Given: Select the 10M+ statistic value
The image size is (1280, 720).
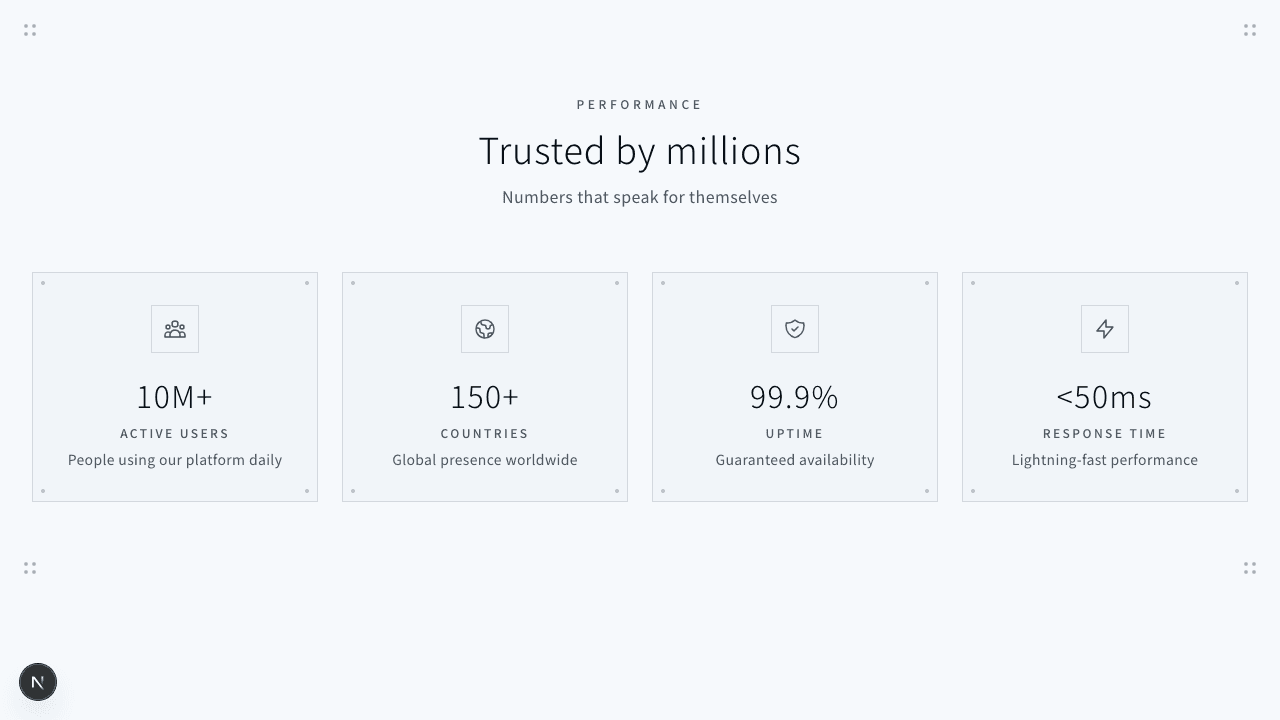Looking at the screenshot, I should click(175, 397).
